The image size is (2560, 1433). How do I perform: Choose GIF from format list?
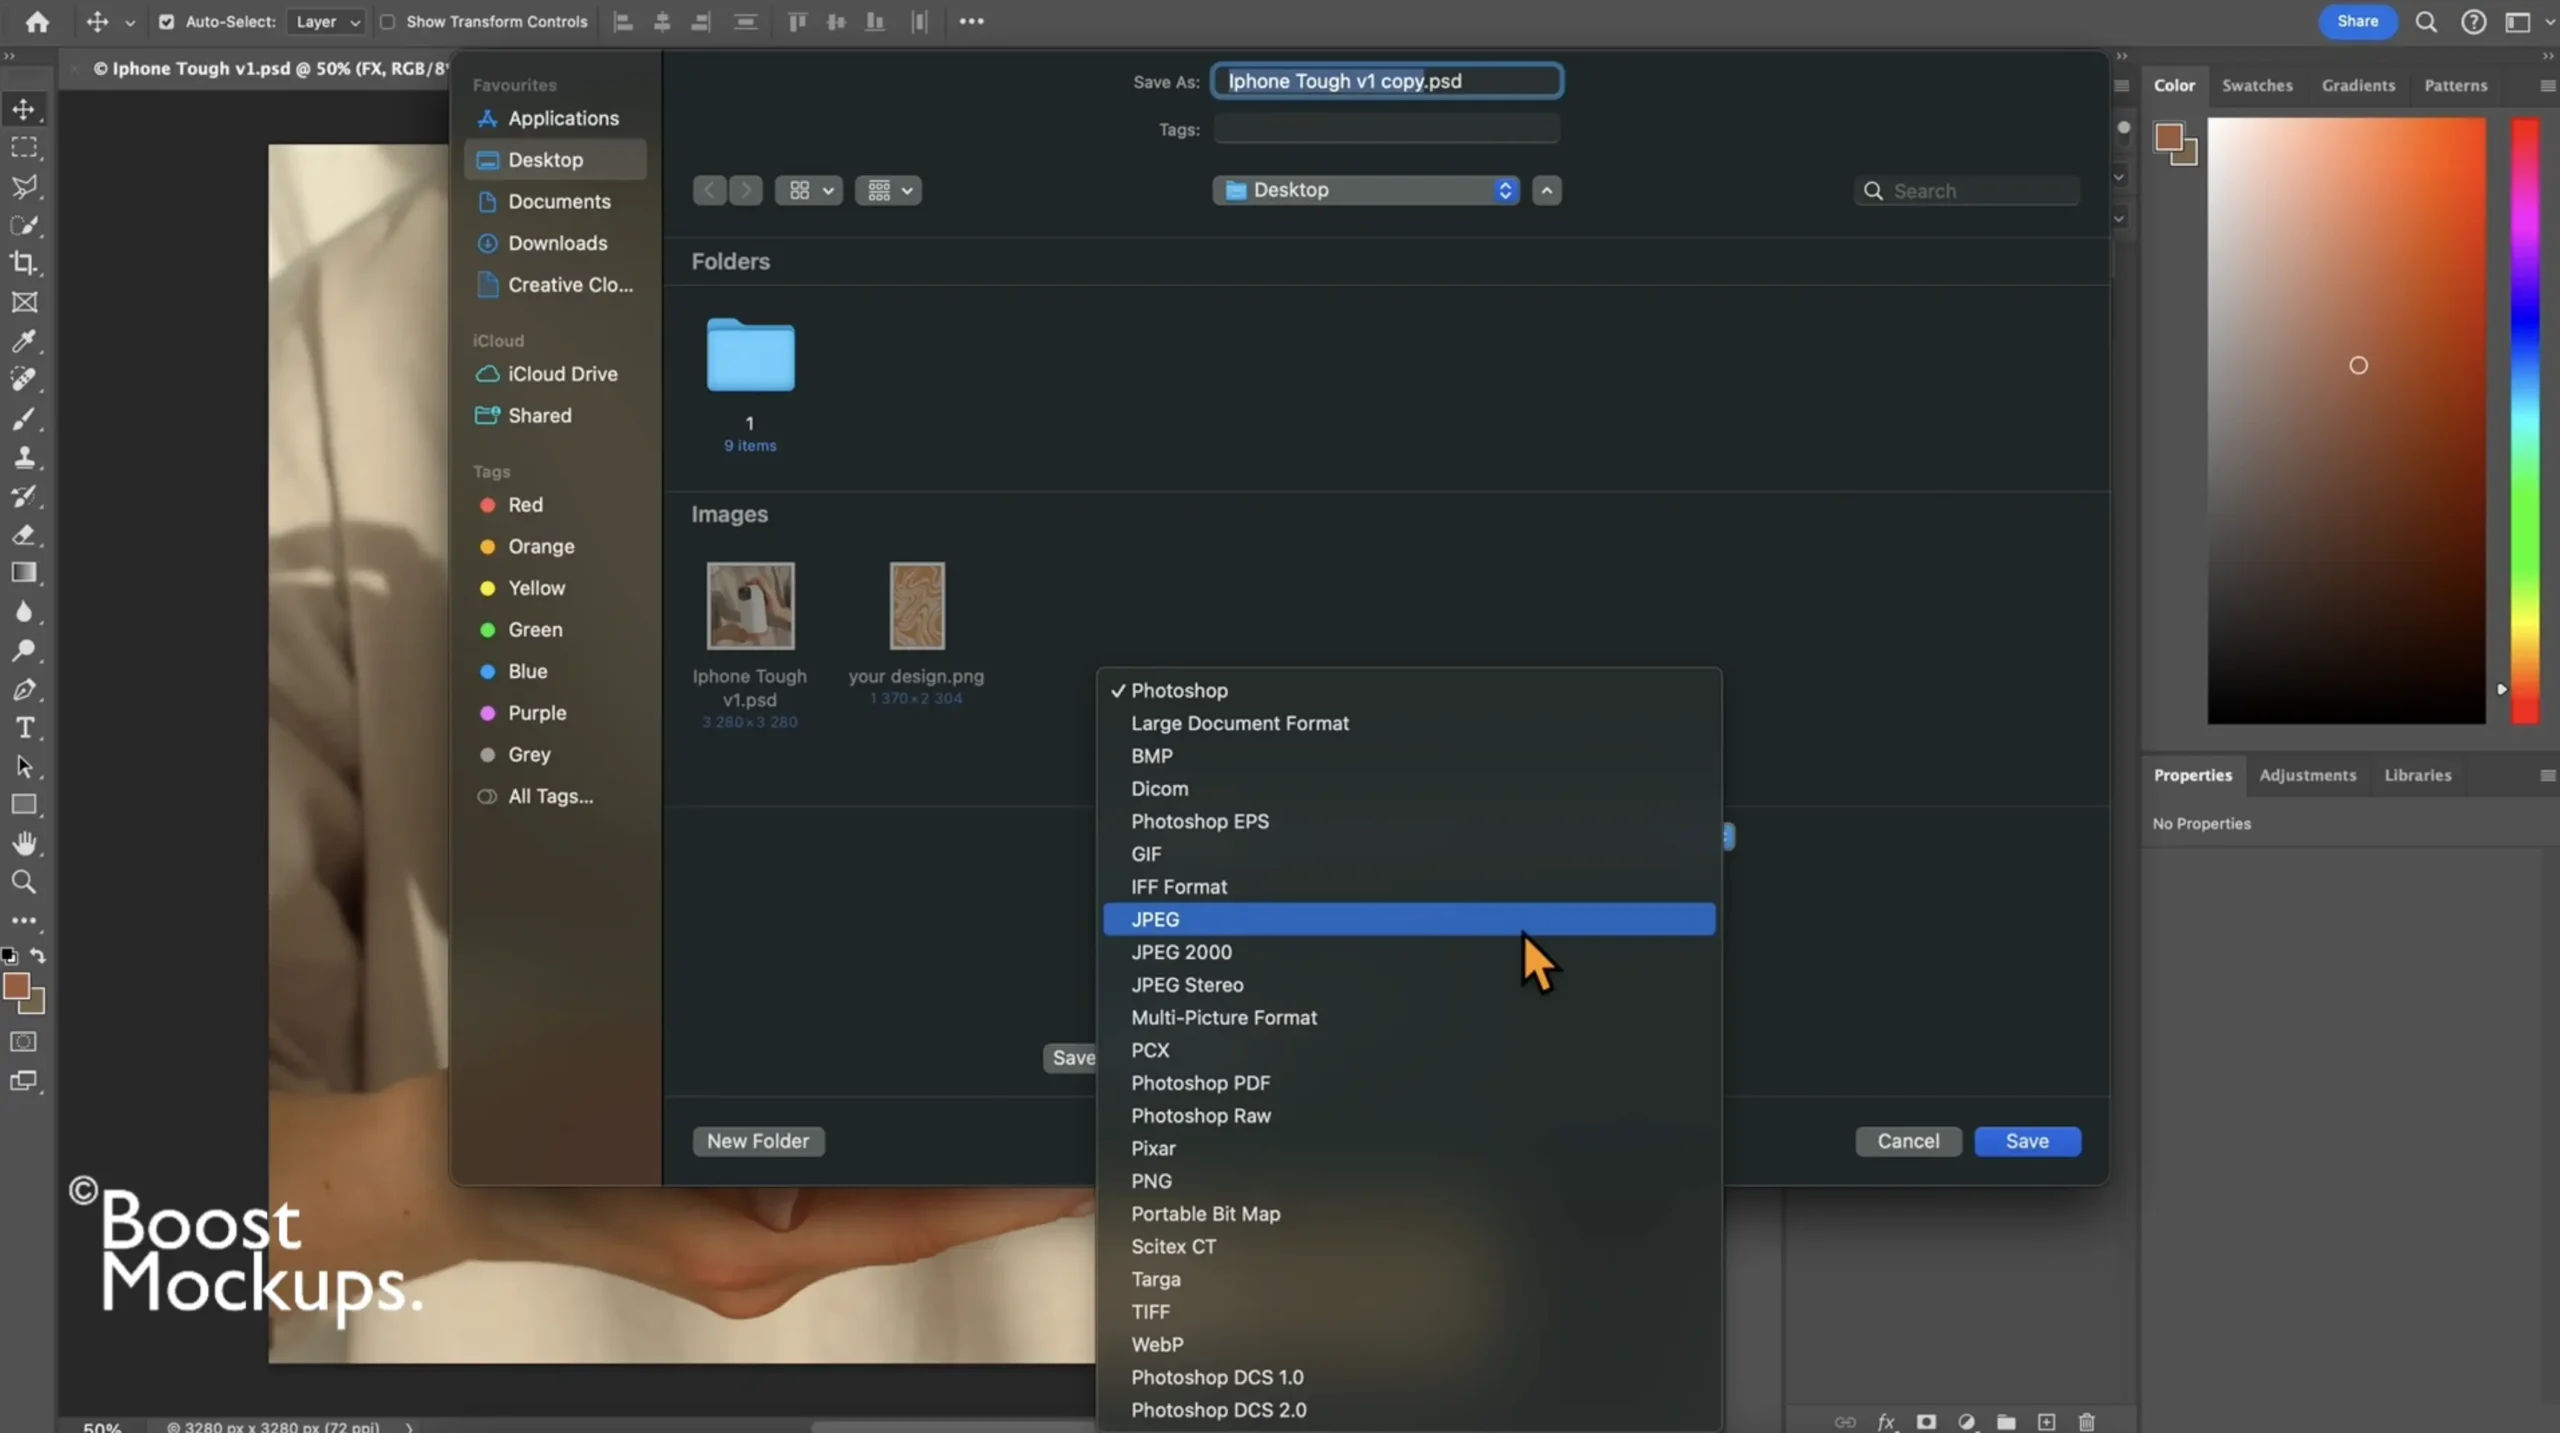pos(1408,854)
